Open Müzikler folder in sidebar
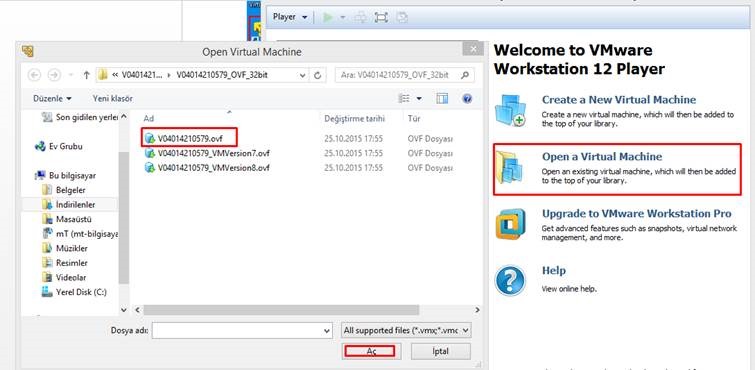Screen dimensions: 755x370 click(x=65, y=249)
